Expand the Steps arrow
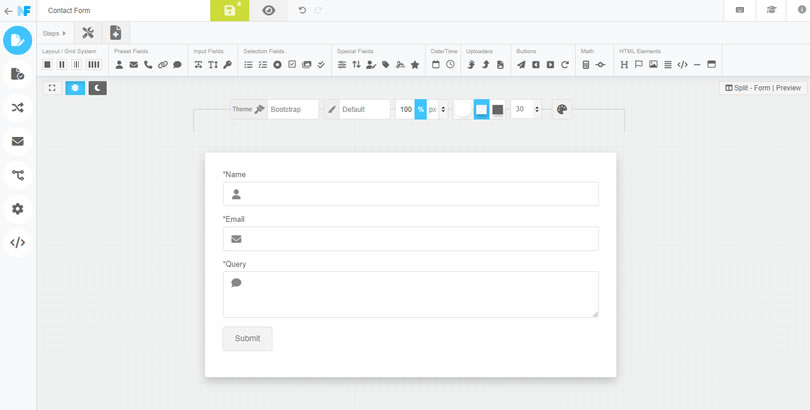 point(64,34)
